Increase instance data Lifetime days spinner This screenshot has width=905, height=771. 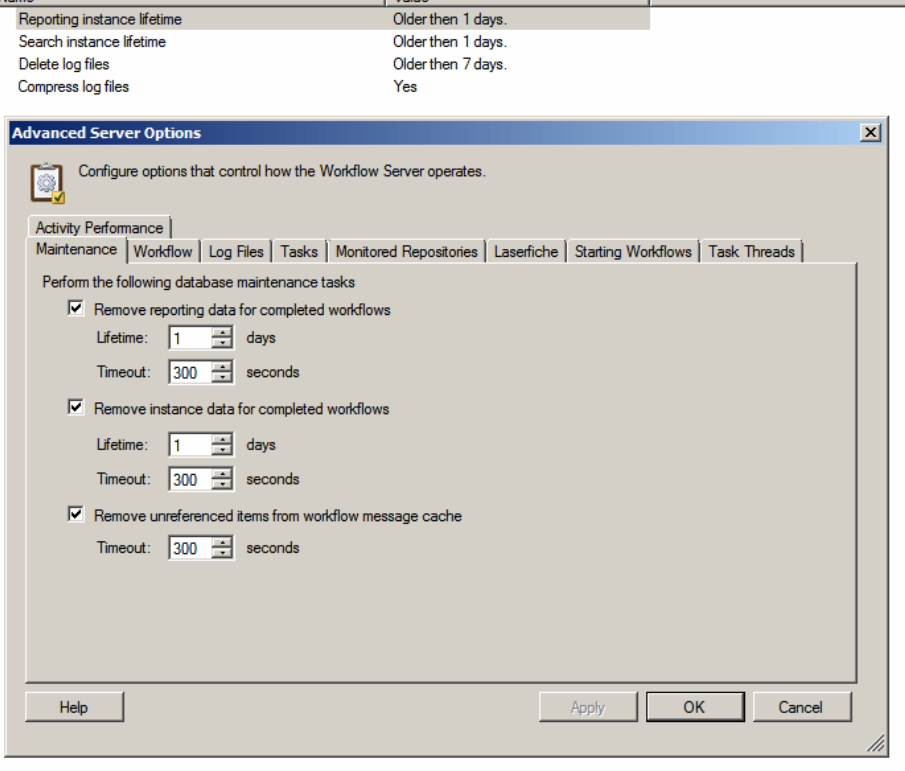(223, 439)
